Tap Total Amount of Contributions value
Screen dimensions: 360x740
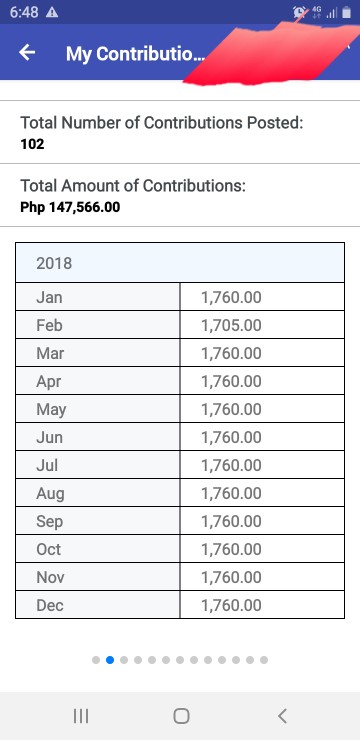coord(70,207)
